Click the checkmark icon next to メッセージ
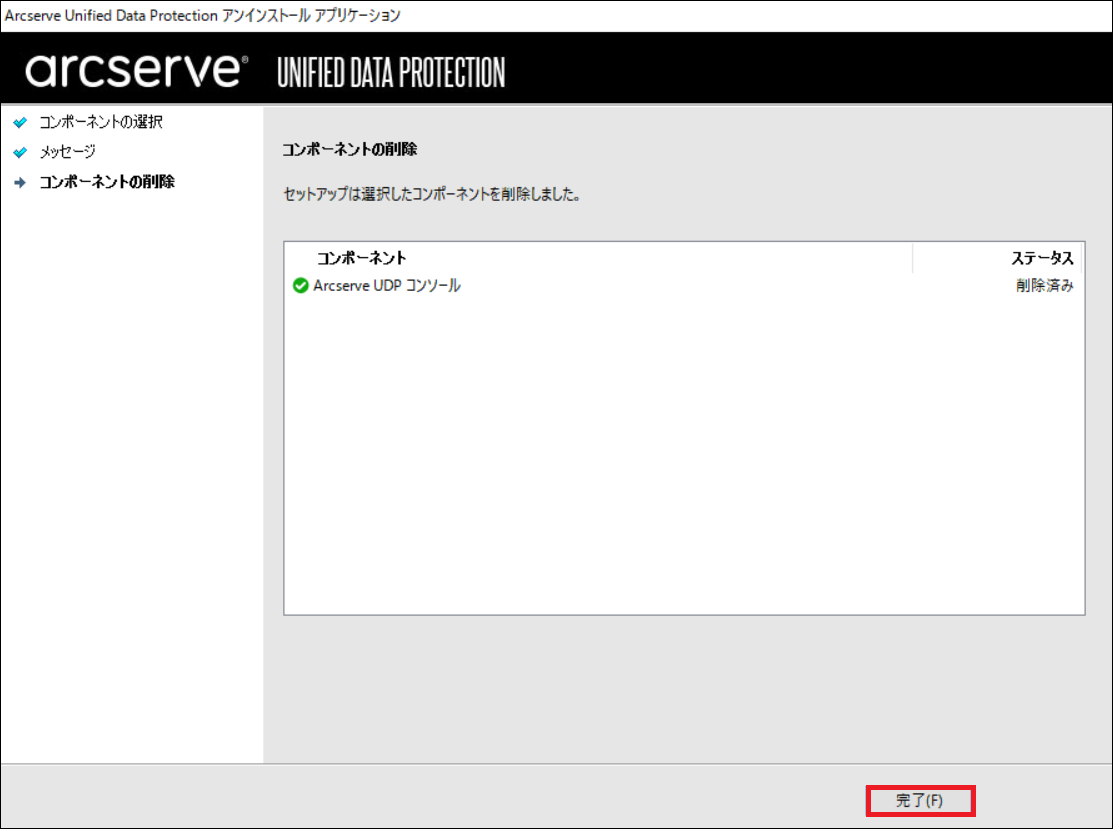This screenshot has width=1113, height=829. (20, 152)
